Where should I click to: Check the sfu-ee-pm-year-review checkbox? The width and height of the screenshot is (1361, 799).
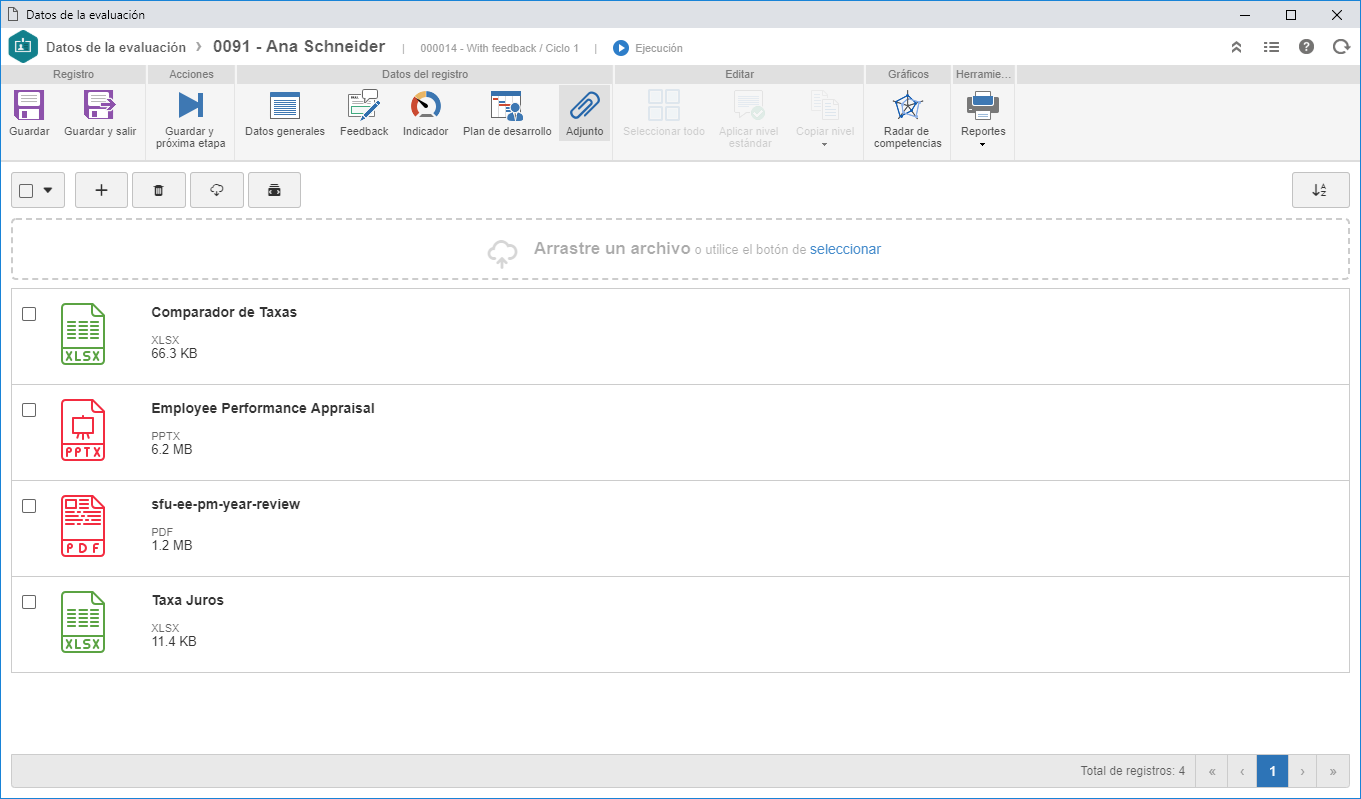(29, 506)
